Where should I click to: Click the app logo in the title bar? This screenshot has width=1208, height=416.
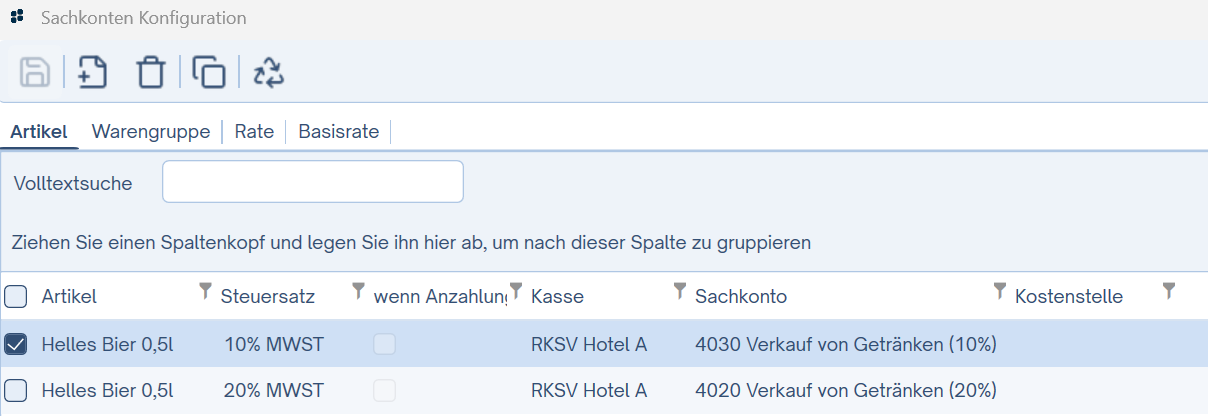(x=17, y=17)
